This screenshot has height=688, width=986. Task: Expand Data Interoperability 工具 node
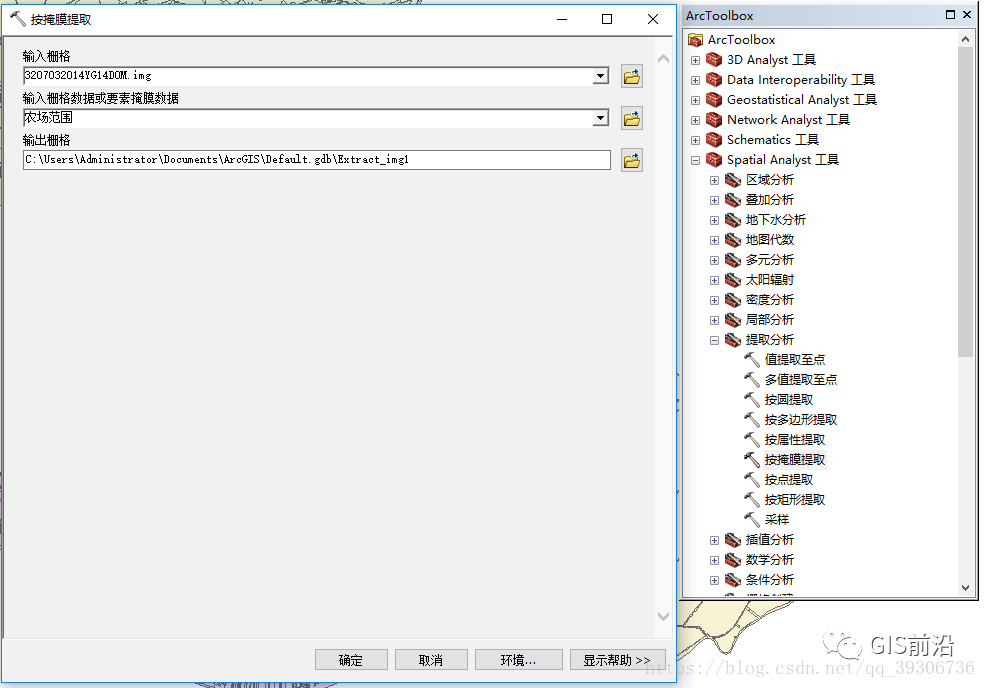pos(695,80)
